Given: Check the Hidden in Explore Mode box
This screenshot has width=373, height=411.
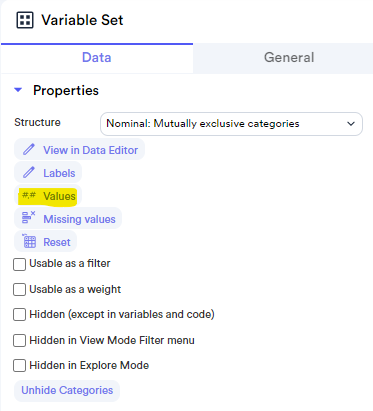Looking at the screenshot, I should (19, 365).
